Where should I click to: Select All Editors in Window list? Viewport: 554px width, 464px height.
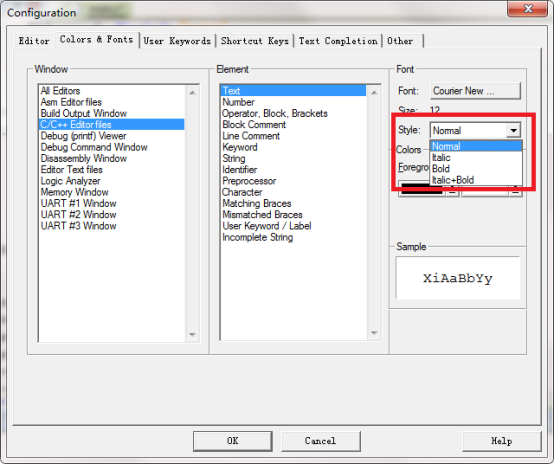[x=112, y=90]
